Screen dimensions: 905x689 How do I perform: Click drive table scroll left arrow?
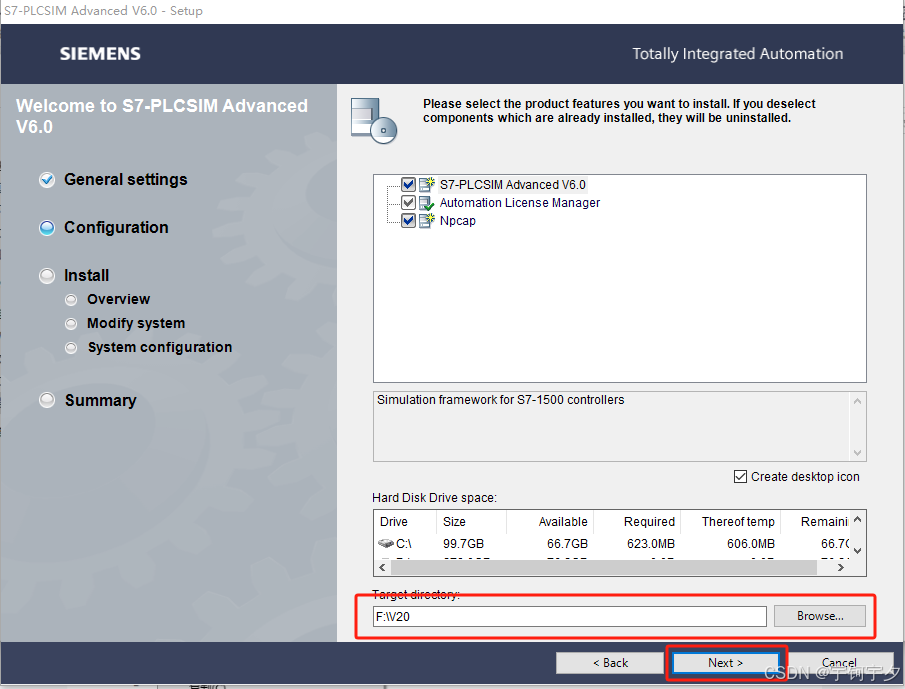point(382,568)
